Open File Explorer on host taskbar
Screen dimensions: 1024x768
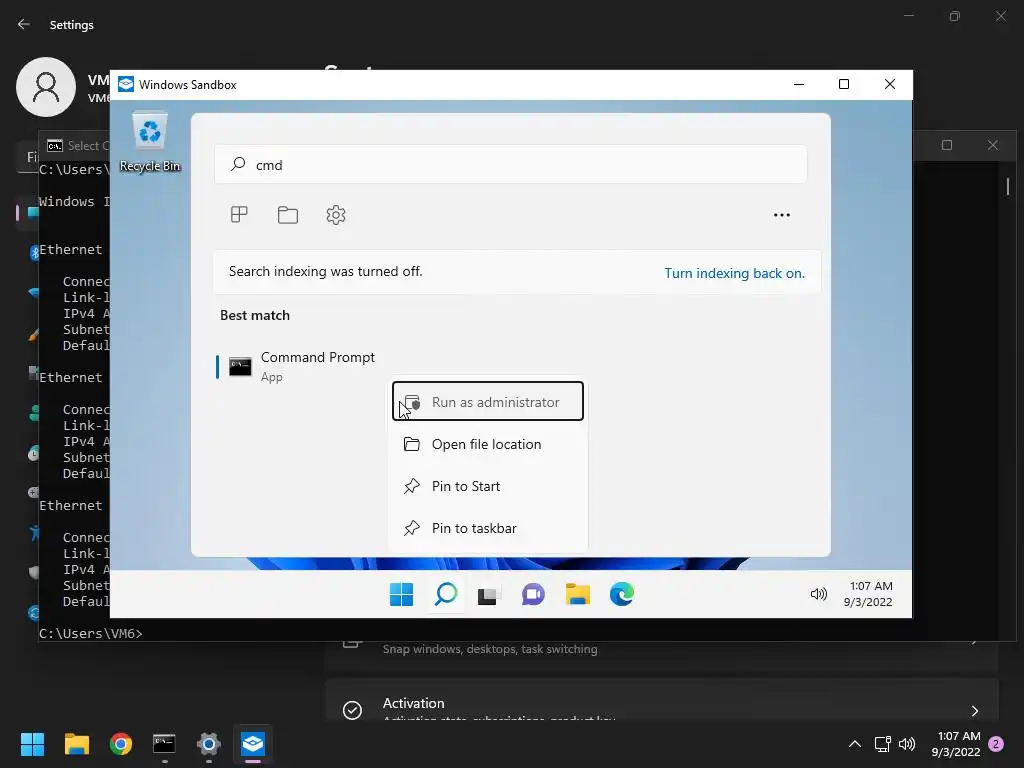(76, 744)
